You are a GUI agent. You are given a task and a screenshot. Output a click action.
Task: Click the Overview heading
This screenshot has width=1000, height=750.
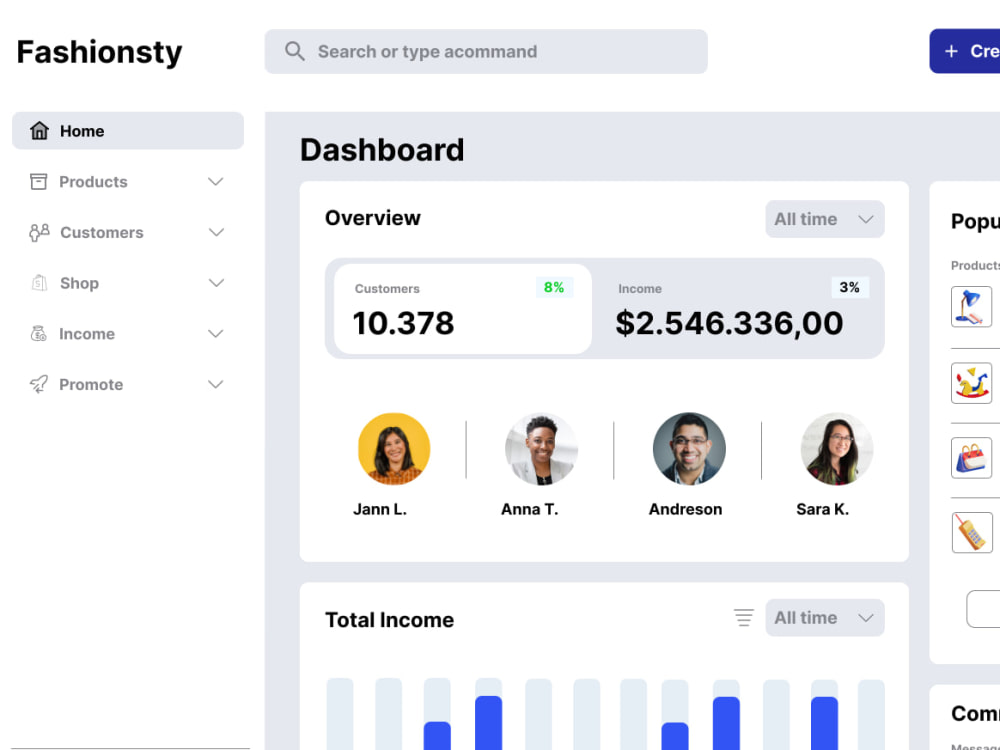[x=372, y=217]
